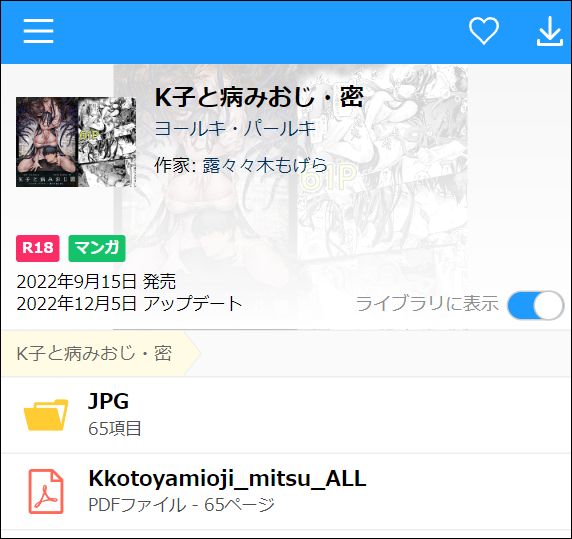The image size is (572, 539).
Task: Open author link 露々々木もげら
Action: [265, 165]
